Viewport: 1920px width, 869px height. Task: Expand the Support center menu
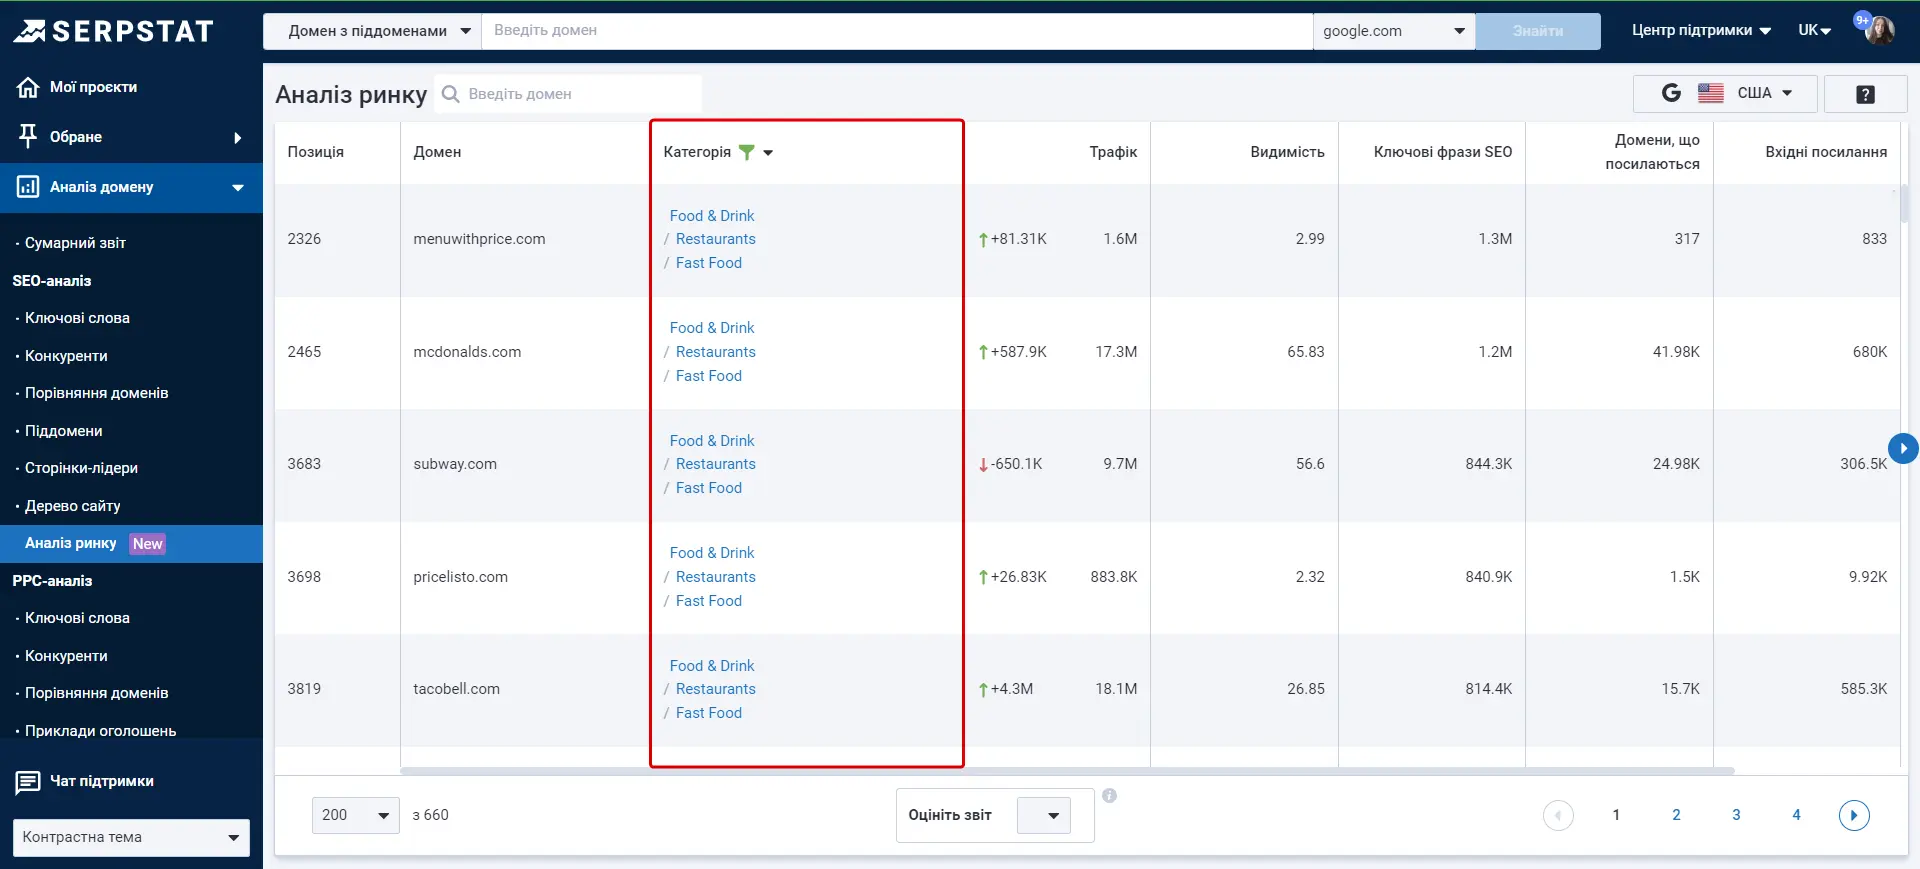pyautogui.click(x=1701, y=30)
